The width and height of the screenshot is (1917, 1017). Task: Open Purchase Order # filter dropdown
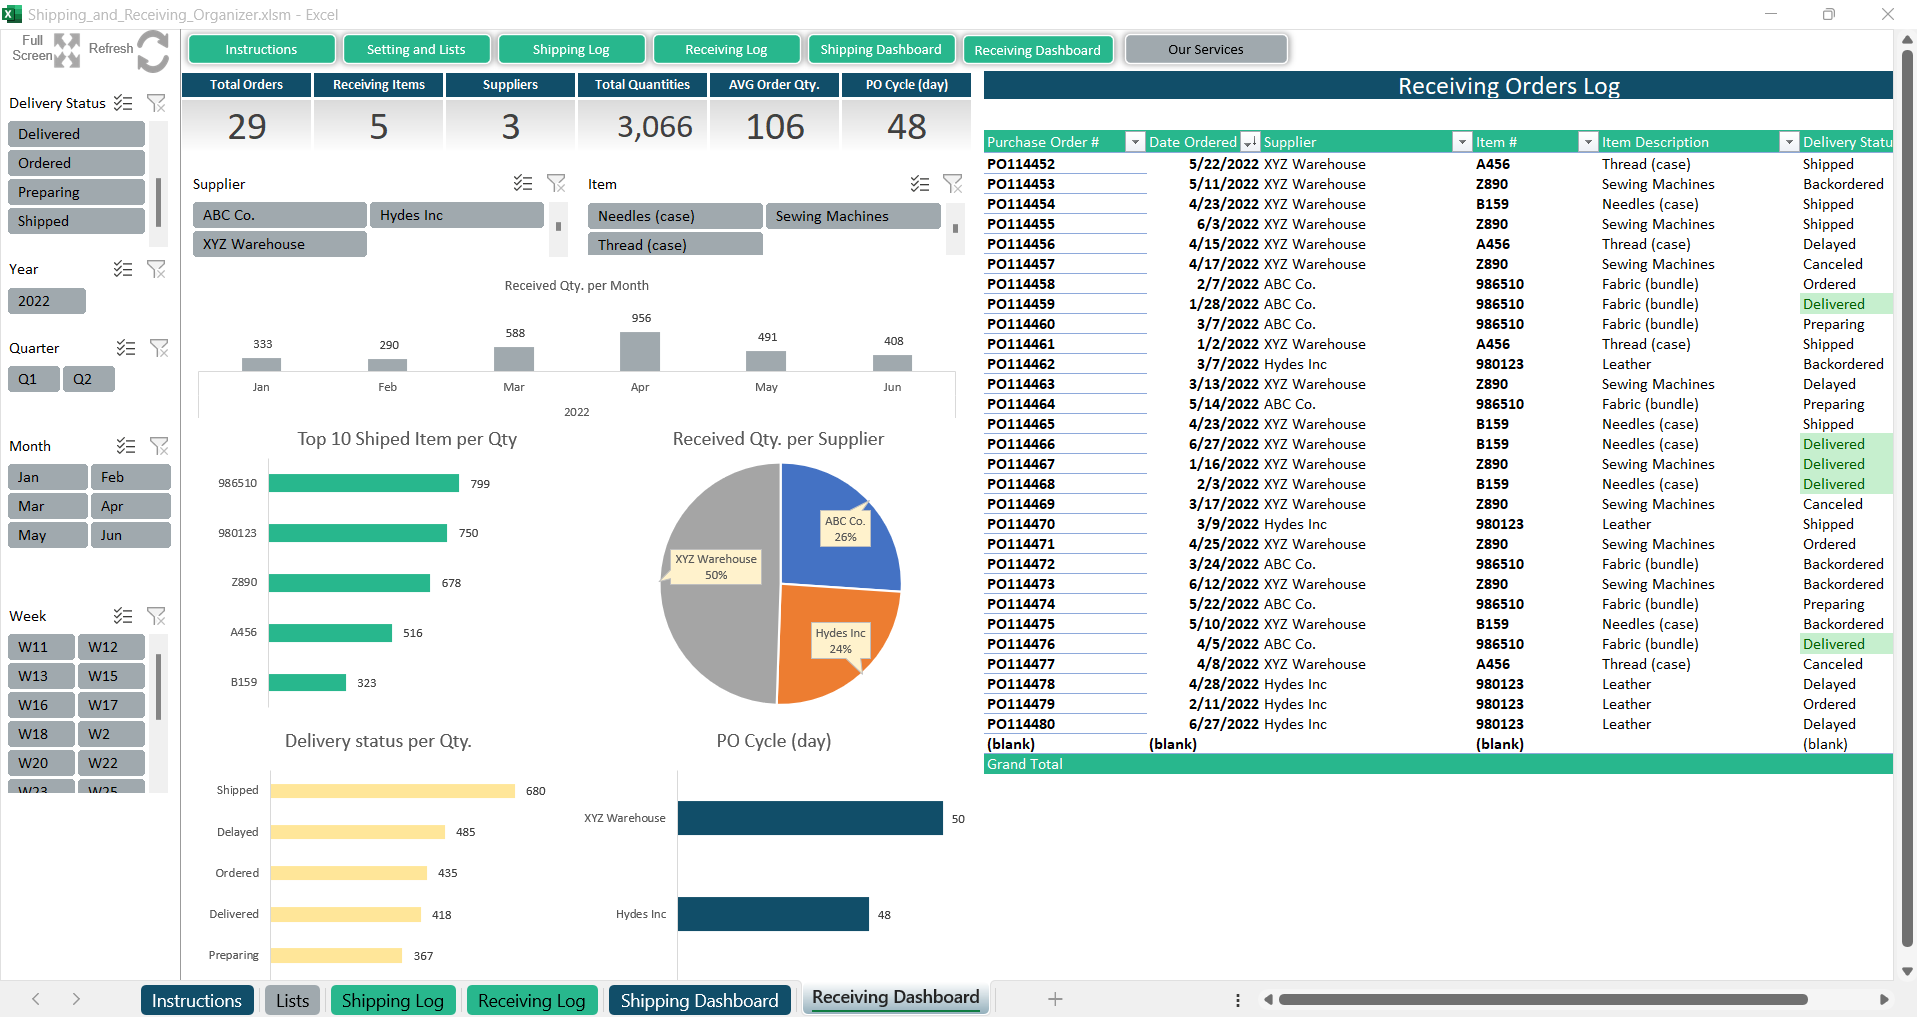(x=1134, y=142)
